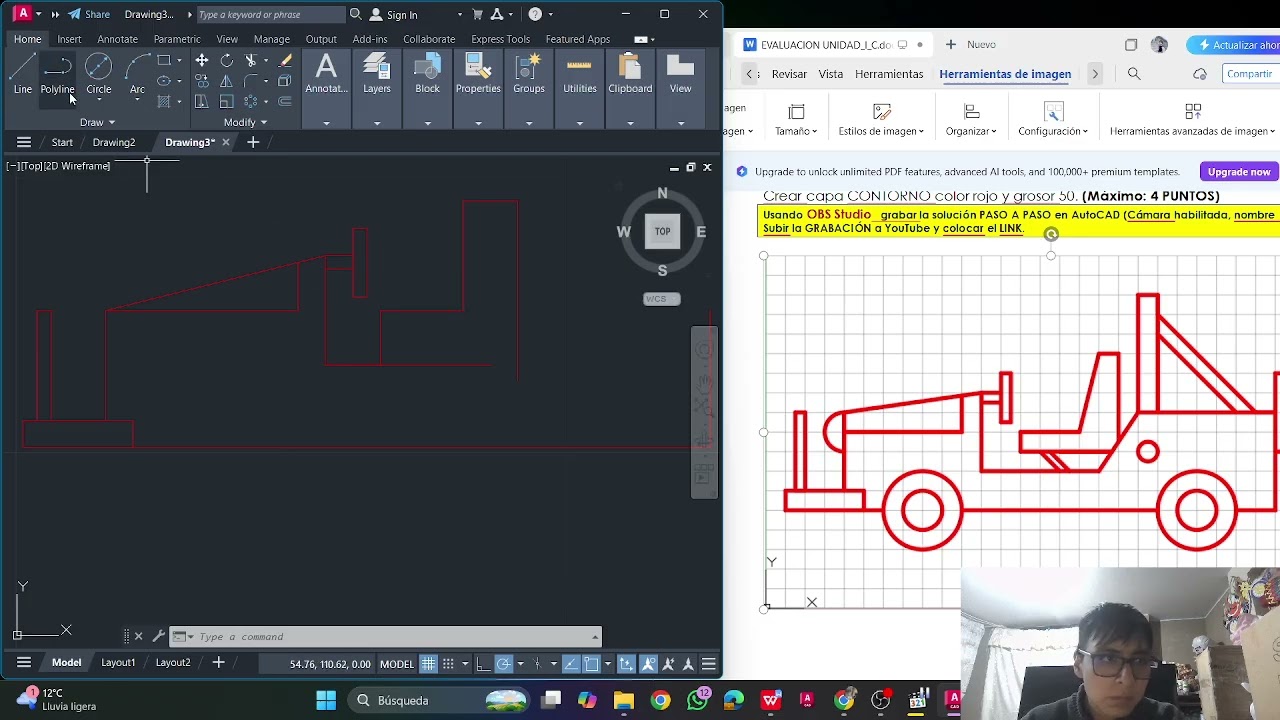Viewport: 1280px width, 720px height.
Task: Toggle object snap square icon
Action: (591, 664)
